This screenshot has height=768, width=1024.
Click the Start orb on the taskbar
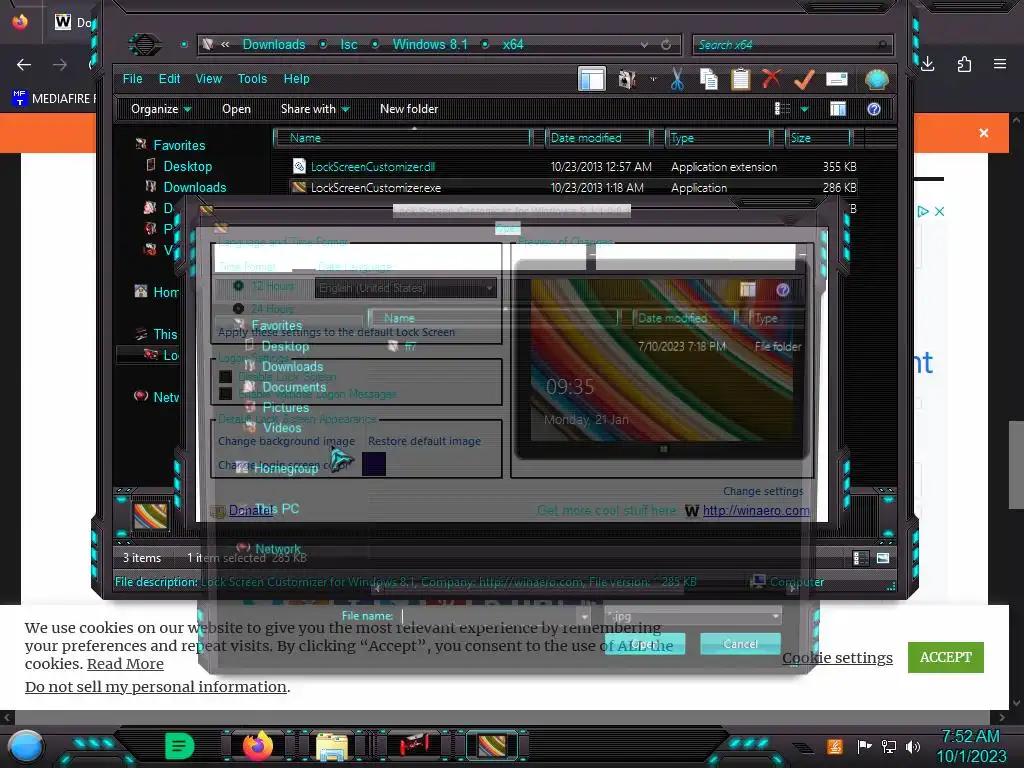coord(26,746)
